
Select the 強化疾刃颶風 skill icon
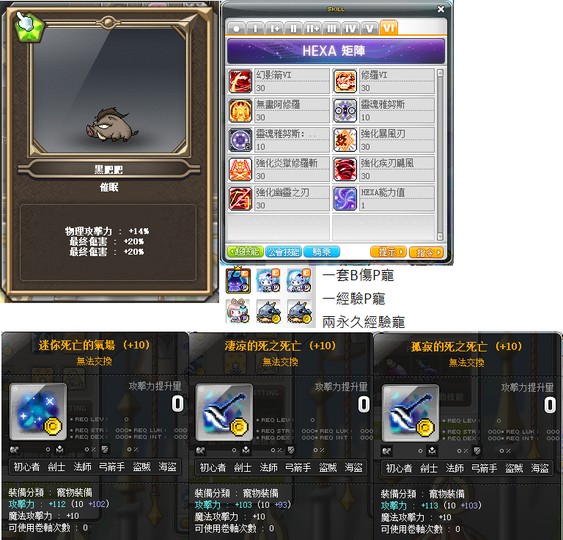[x=345, y=169]
